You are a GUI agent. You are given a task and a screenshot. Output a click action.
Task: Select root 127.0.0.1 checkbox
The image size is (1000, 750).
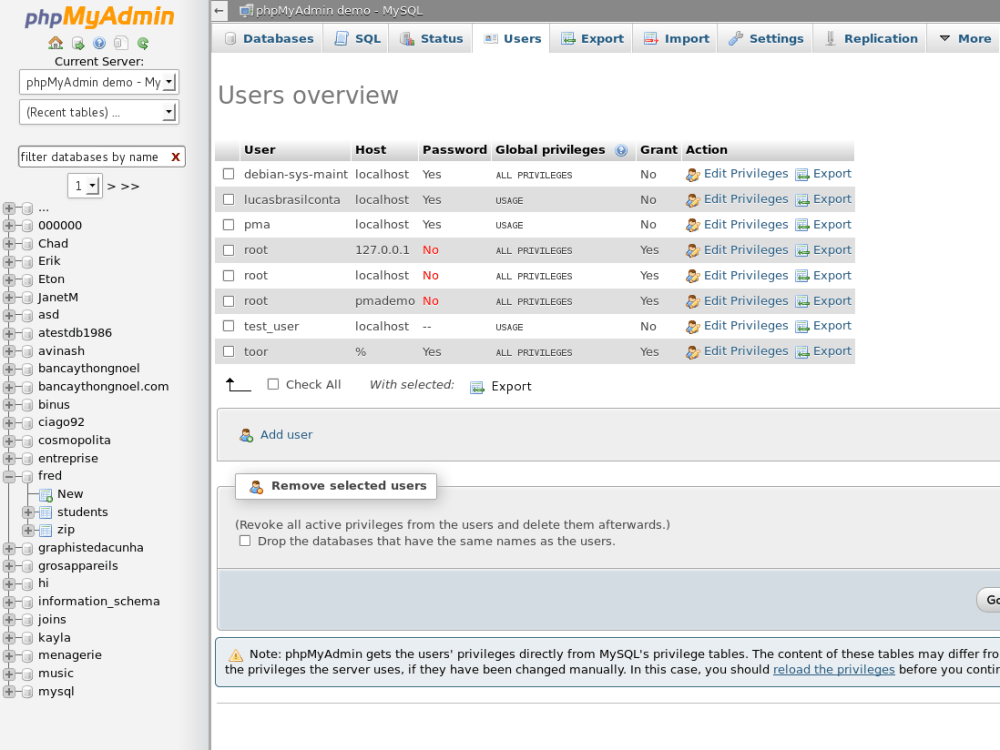228,250
